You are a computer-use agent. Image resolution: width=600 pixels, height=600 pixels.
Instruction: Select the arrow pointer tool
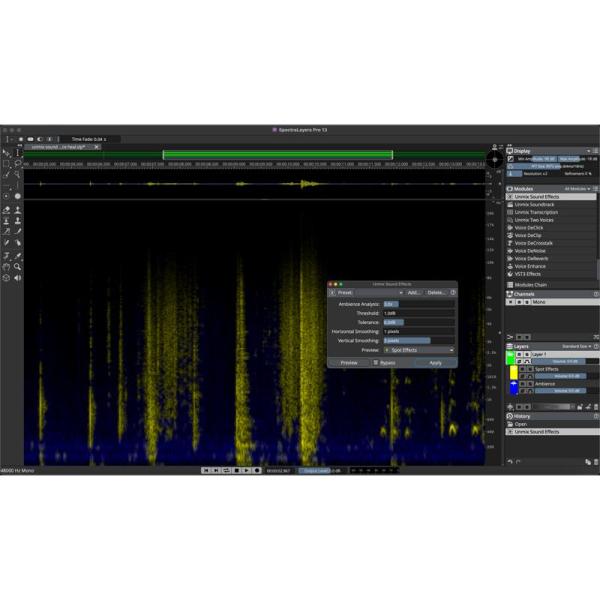pos(7,153)
